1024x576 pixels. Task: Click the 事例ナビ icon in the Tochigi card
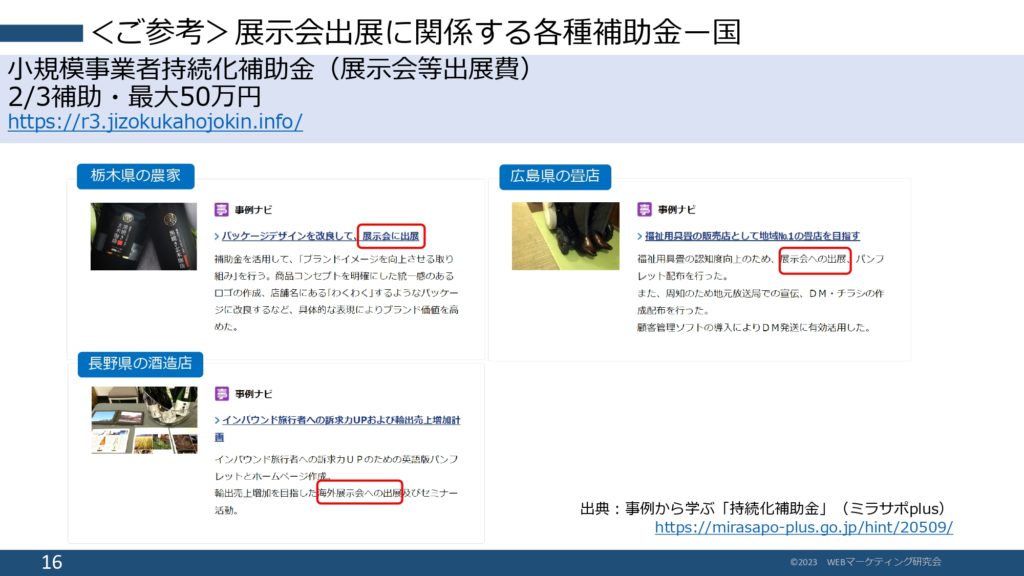click(x=222, y=210)
